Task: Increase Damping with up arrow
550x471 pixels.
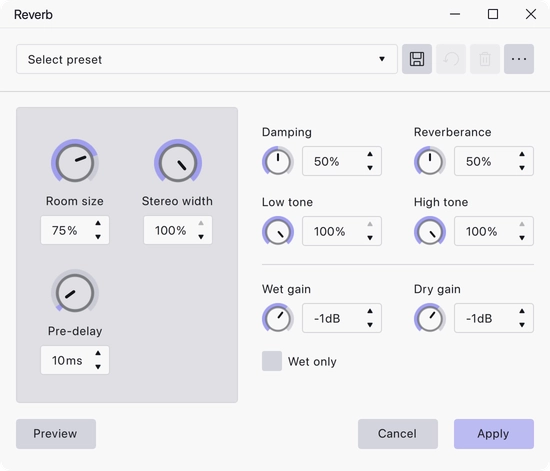Action: [370, 154]
